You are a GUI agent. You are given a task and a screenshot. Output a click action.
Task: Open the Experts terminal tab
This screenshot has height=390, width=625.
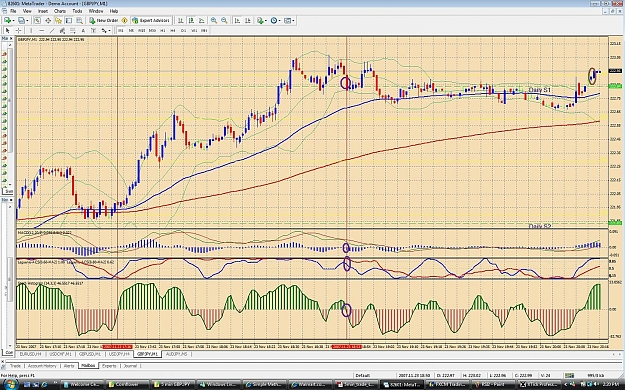point(109,366)
